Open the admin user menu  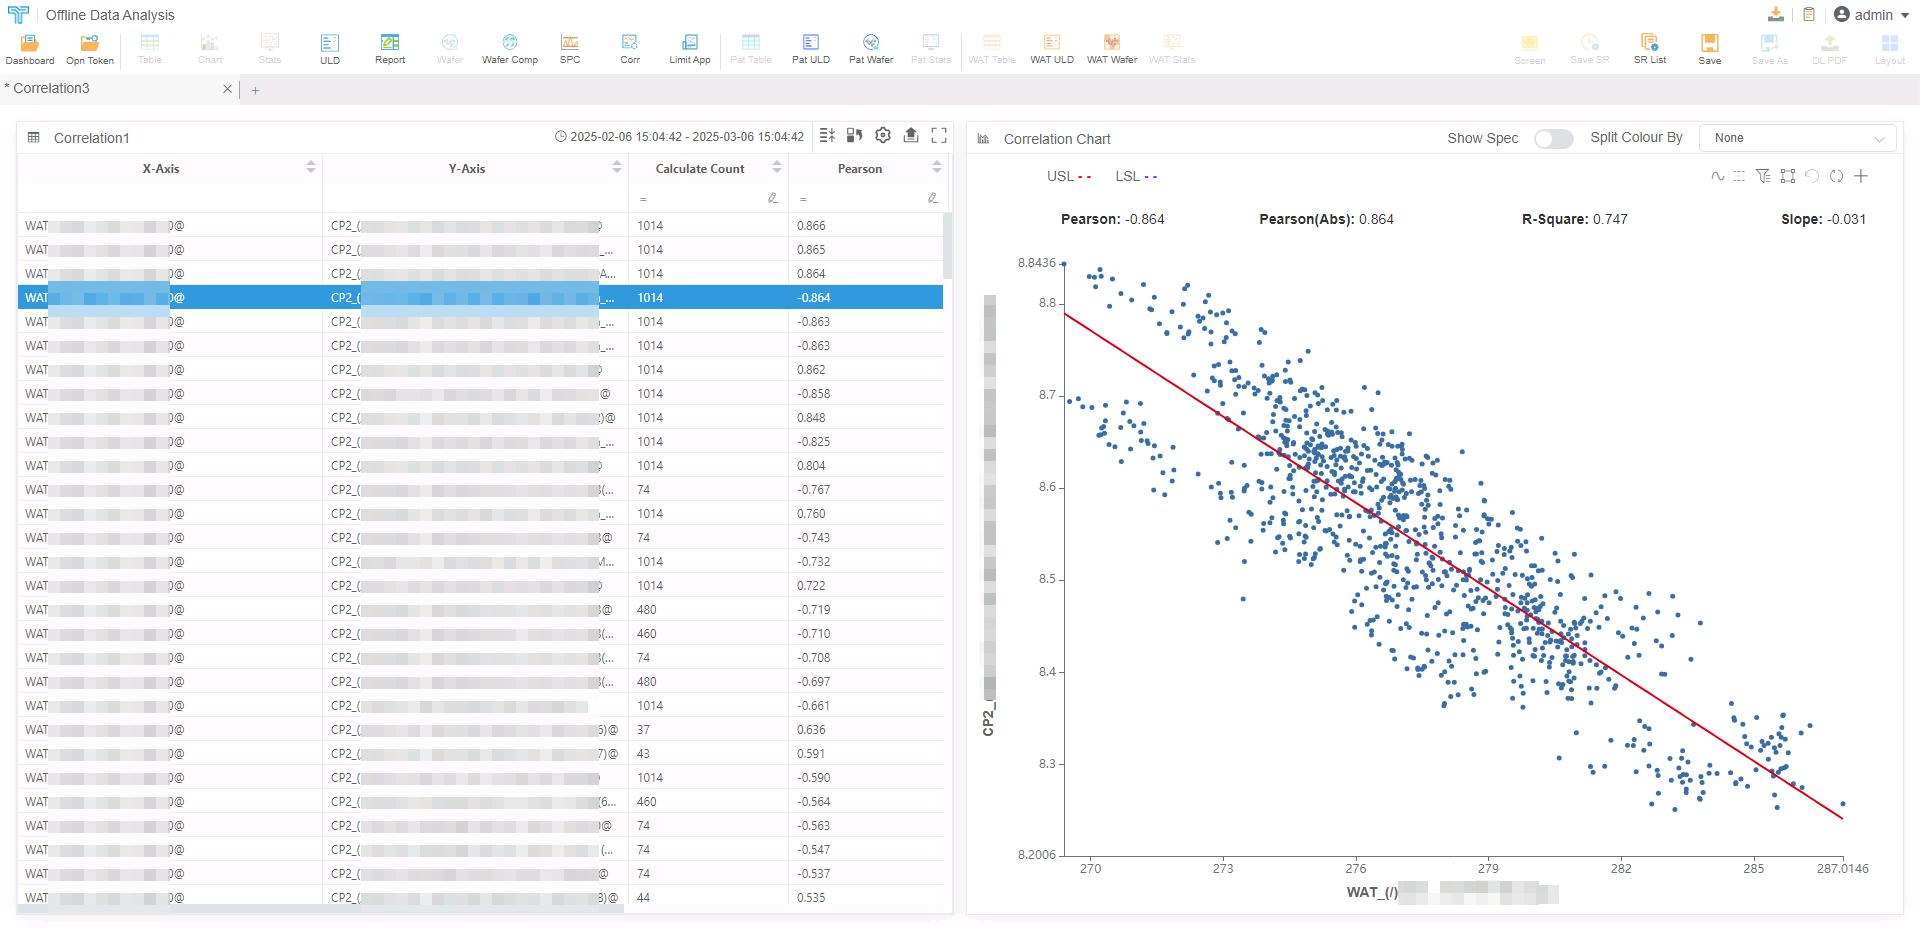pos(1871,15)
